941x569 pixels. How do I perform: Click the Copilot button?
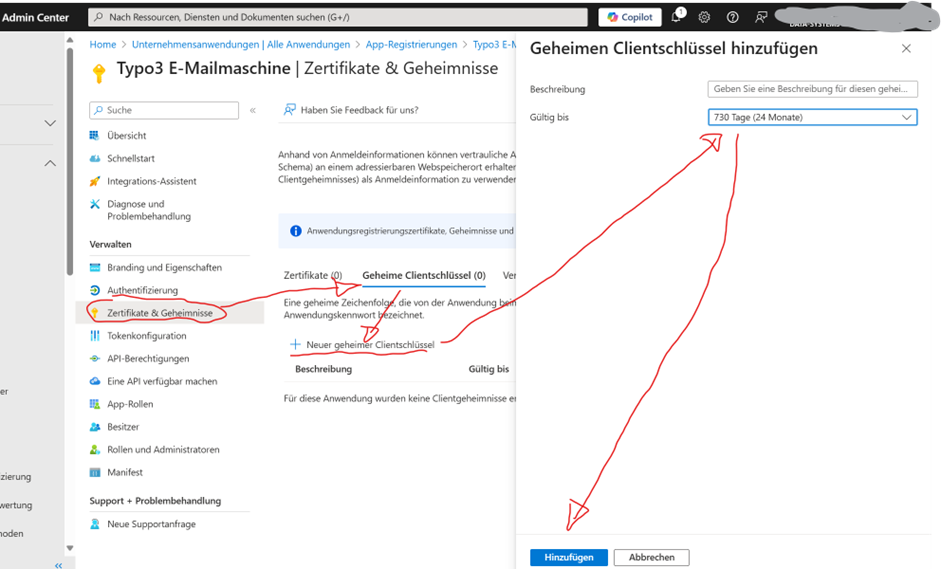tap(630, 17)
